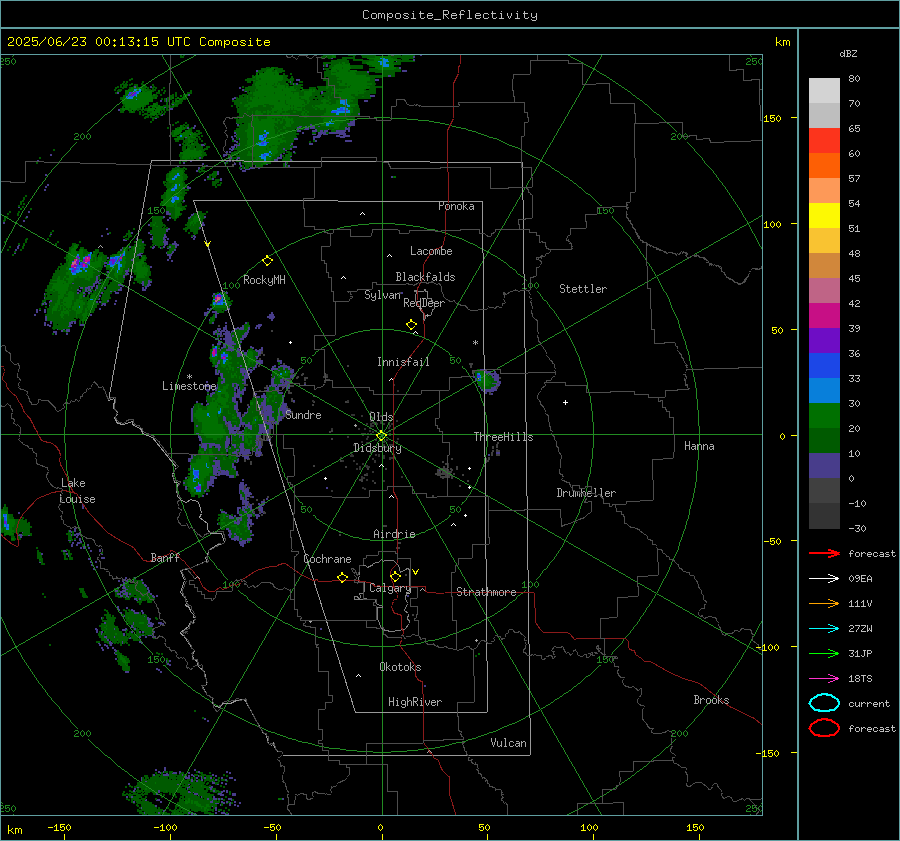Click the light blue bar in the dBZ scale

824,390
